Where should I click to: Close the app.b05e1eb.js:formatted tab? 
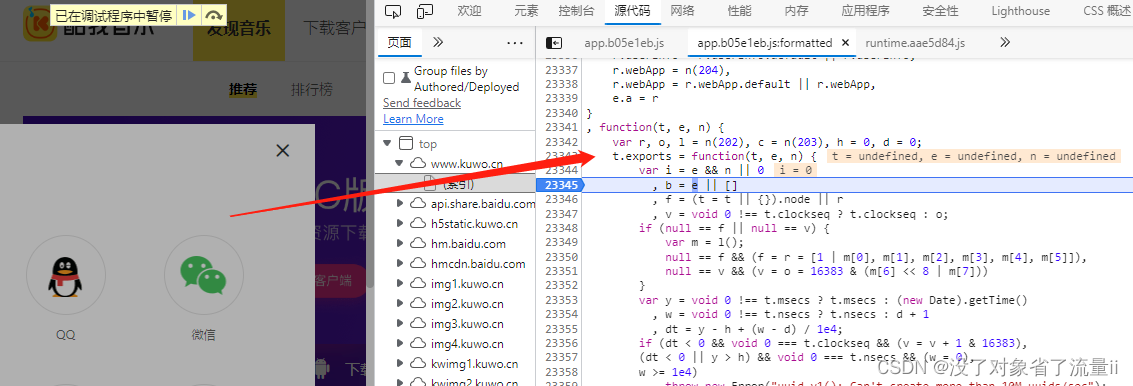click(845, 43)
